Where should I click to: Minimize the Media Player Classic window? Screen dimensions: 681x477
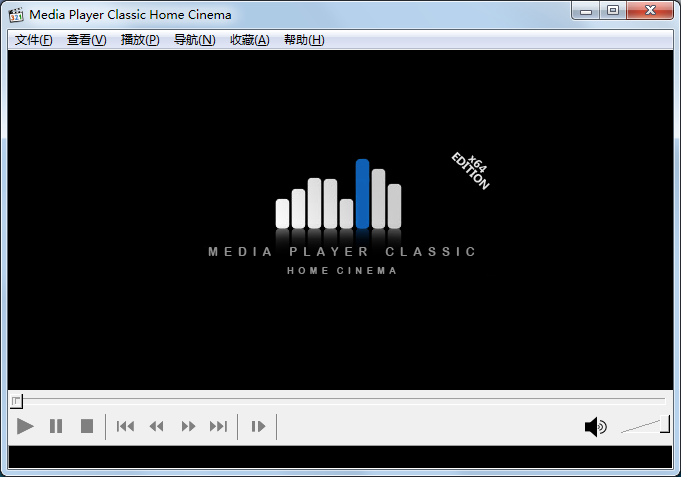coord(586,11)
